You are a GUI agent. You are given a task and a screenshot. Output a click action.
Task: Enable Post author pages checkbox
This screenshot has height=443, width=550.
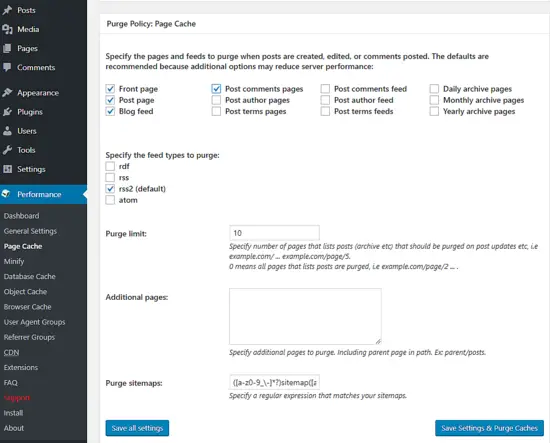[216, 100]
